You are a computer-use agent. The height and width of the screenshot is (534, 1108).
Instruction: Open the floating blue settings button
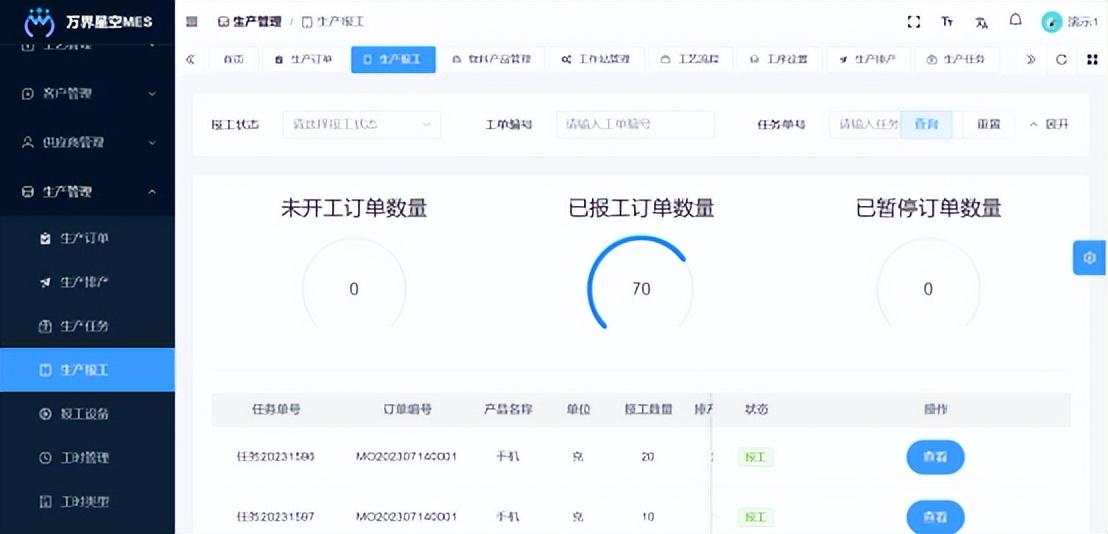[x=1090, y=258]
